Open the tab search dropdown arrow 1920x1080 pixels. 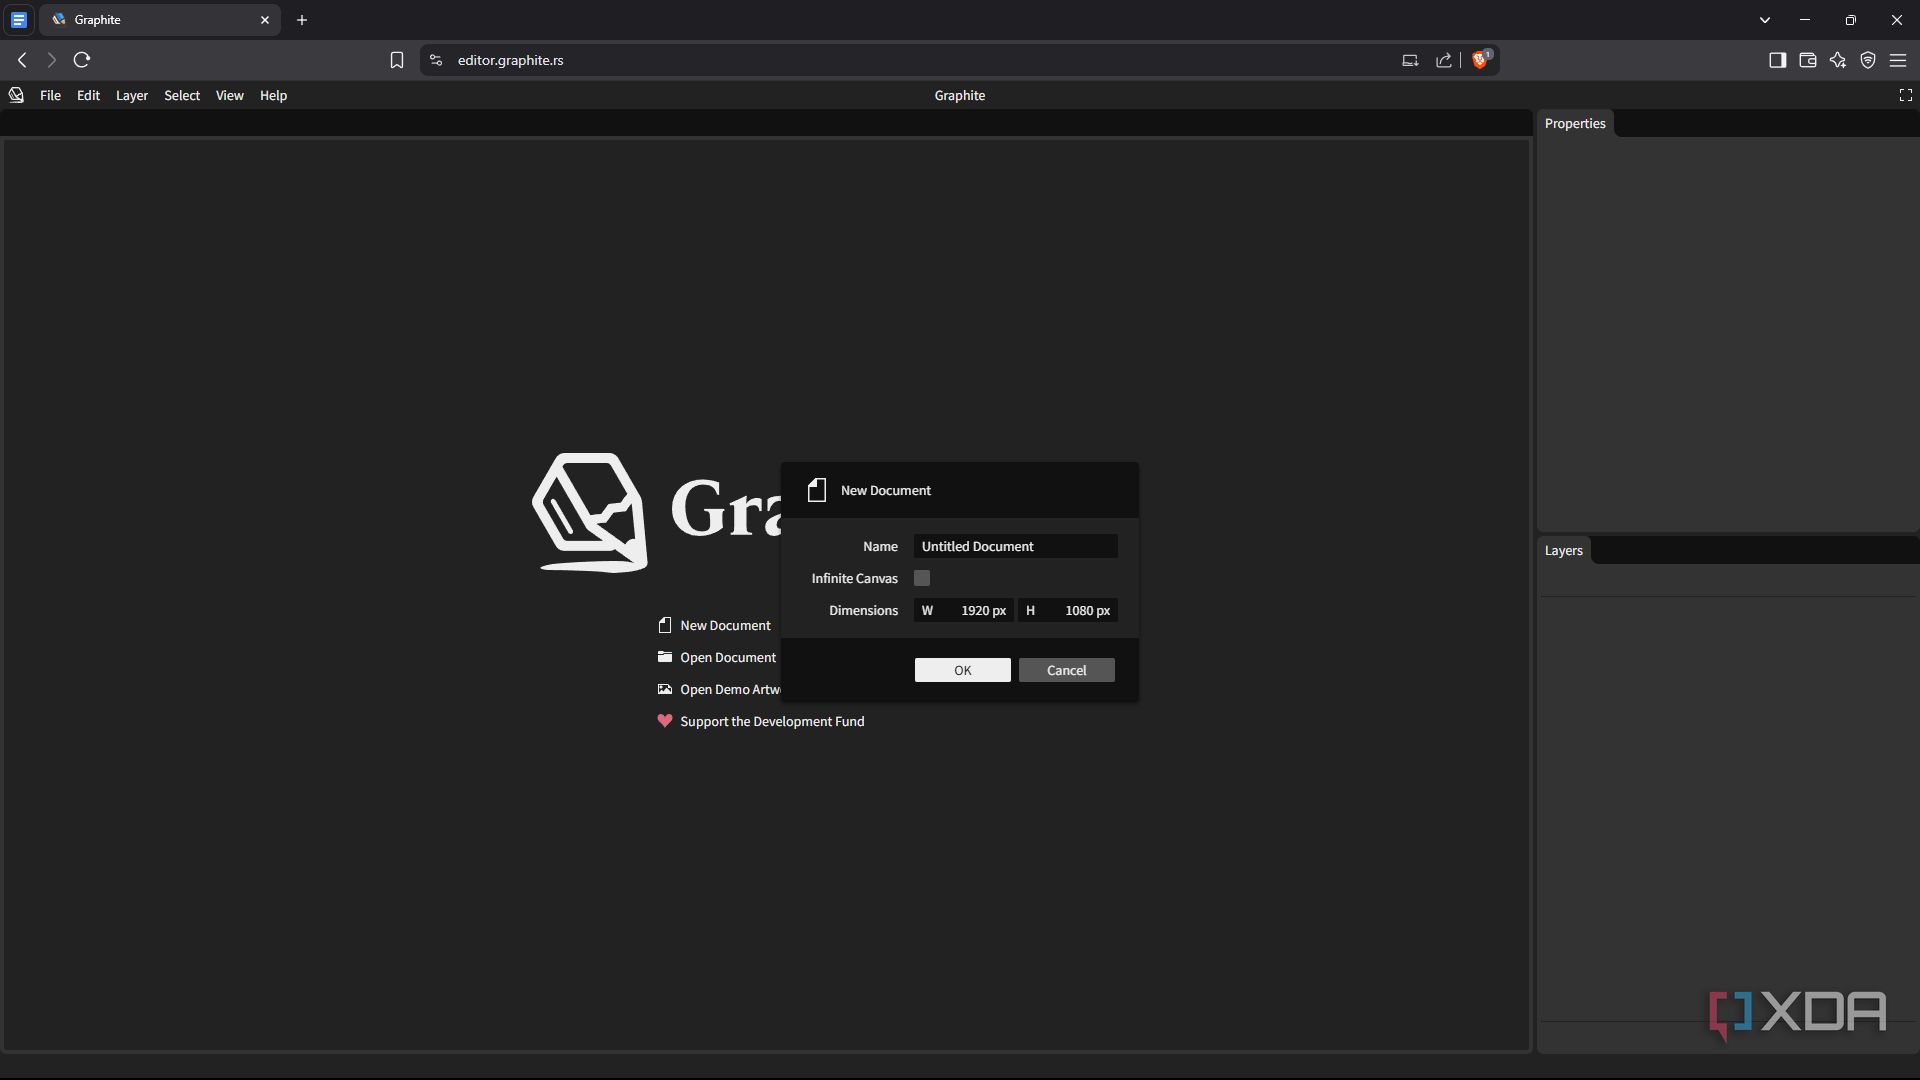[1765, 20]
